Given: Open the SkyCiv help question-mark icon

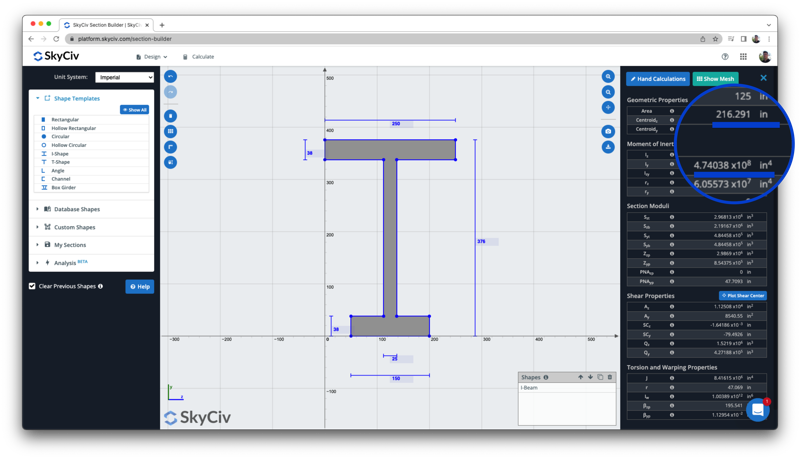Looking at the screenshot, I should pos(725,57).
